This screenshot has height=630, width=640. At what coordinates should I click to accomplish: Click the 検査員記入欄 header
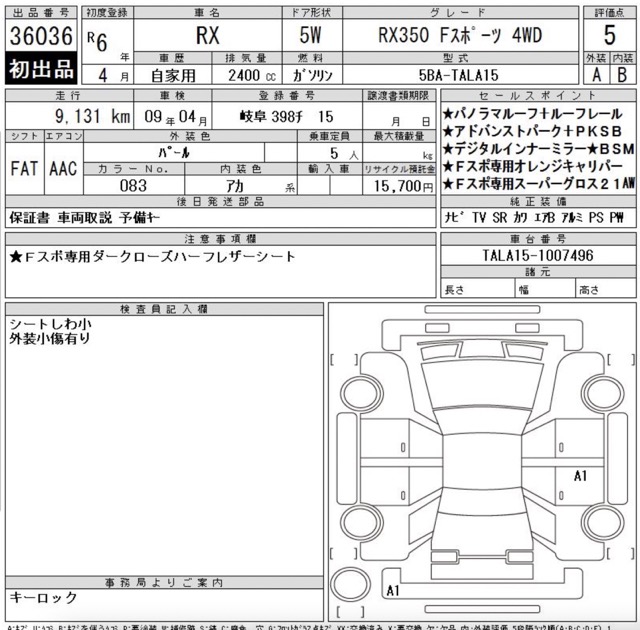pos(164,309)
